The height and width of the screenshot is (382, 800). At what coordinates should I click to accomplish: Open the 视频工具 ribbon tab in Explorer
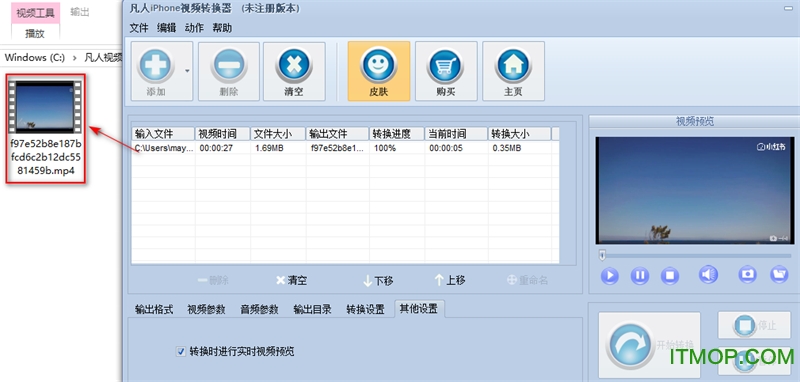tap(35, 13)
